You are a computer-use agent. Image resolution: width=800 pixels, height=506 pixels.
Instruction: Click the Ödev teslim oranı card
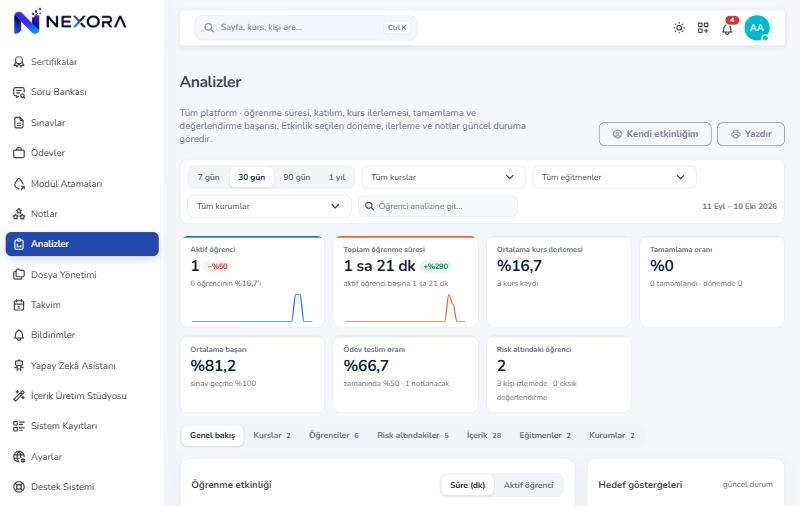(406, 374)
